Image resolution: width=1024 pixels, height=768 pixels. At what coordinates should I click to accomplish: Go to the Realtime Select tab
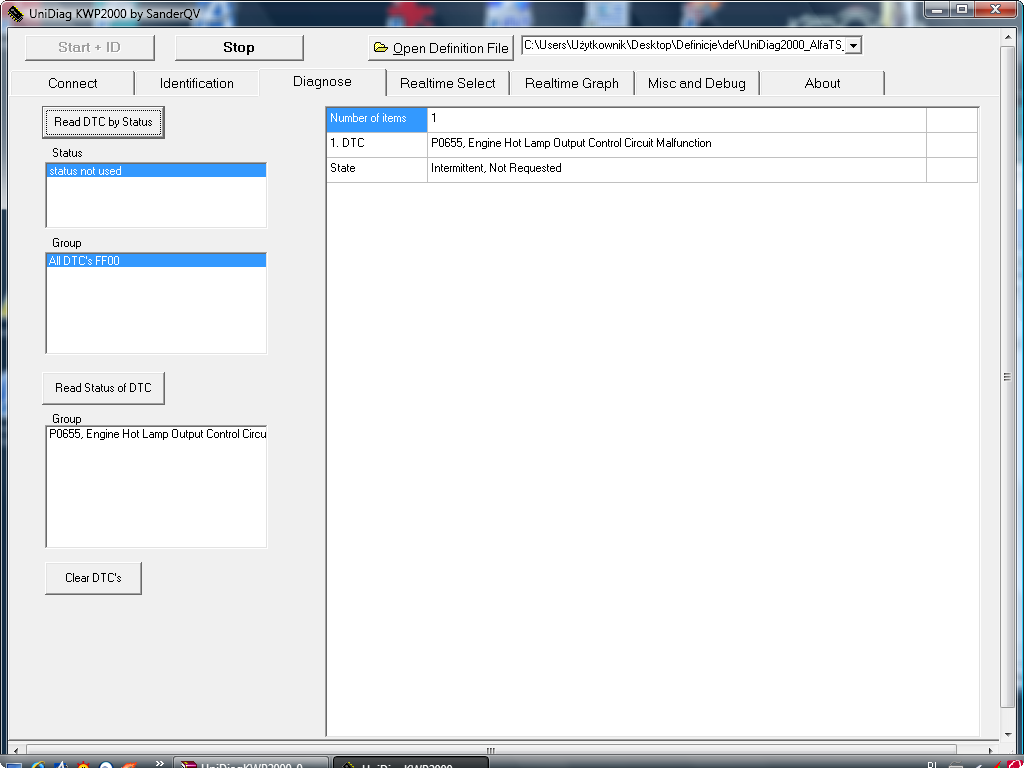coord(448,84)
